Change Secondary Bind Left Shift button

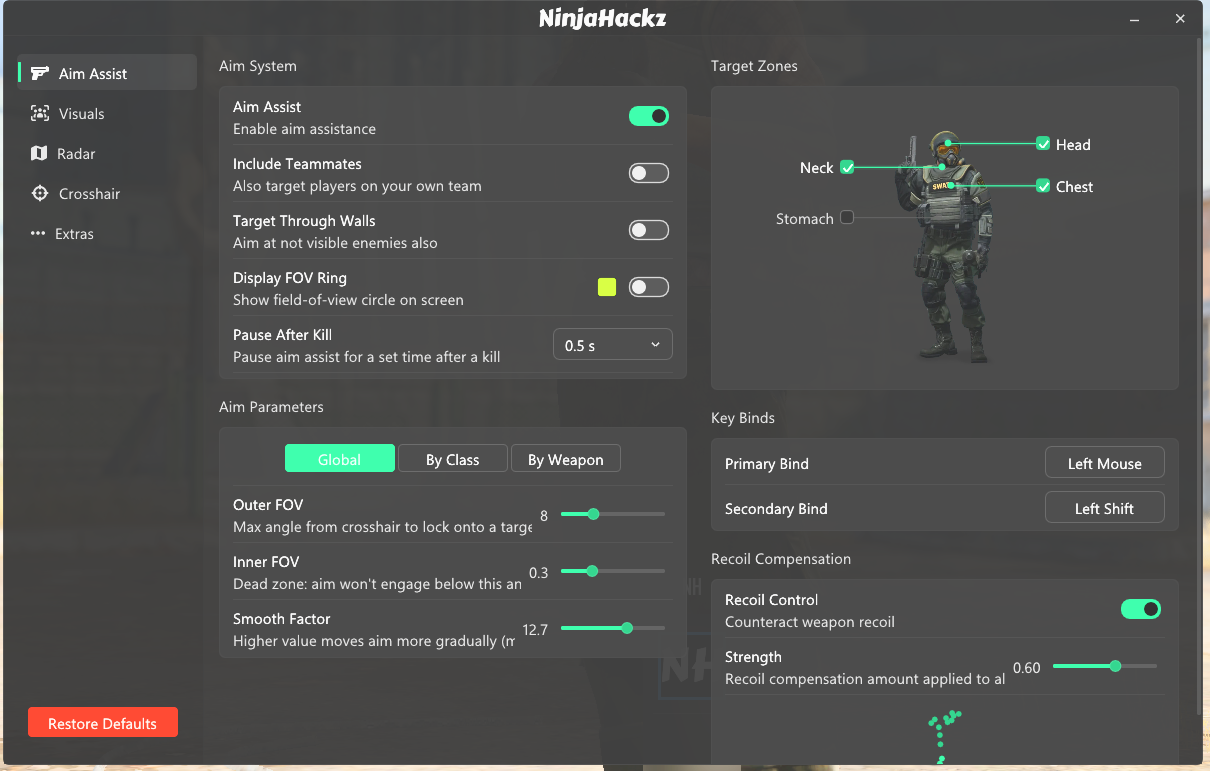click(1104, 508)
